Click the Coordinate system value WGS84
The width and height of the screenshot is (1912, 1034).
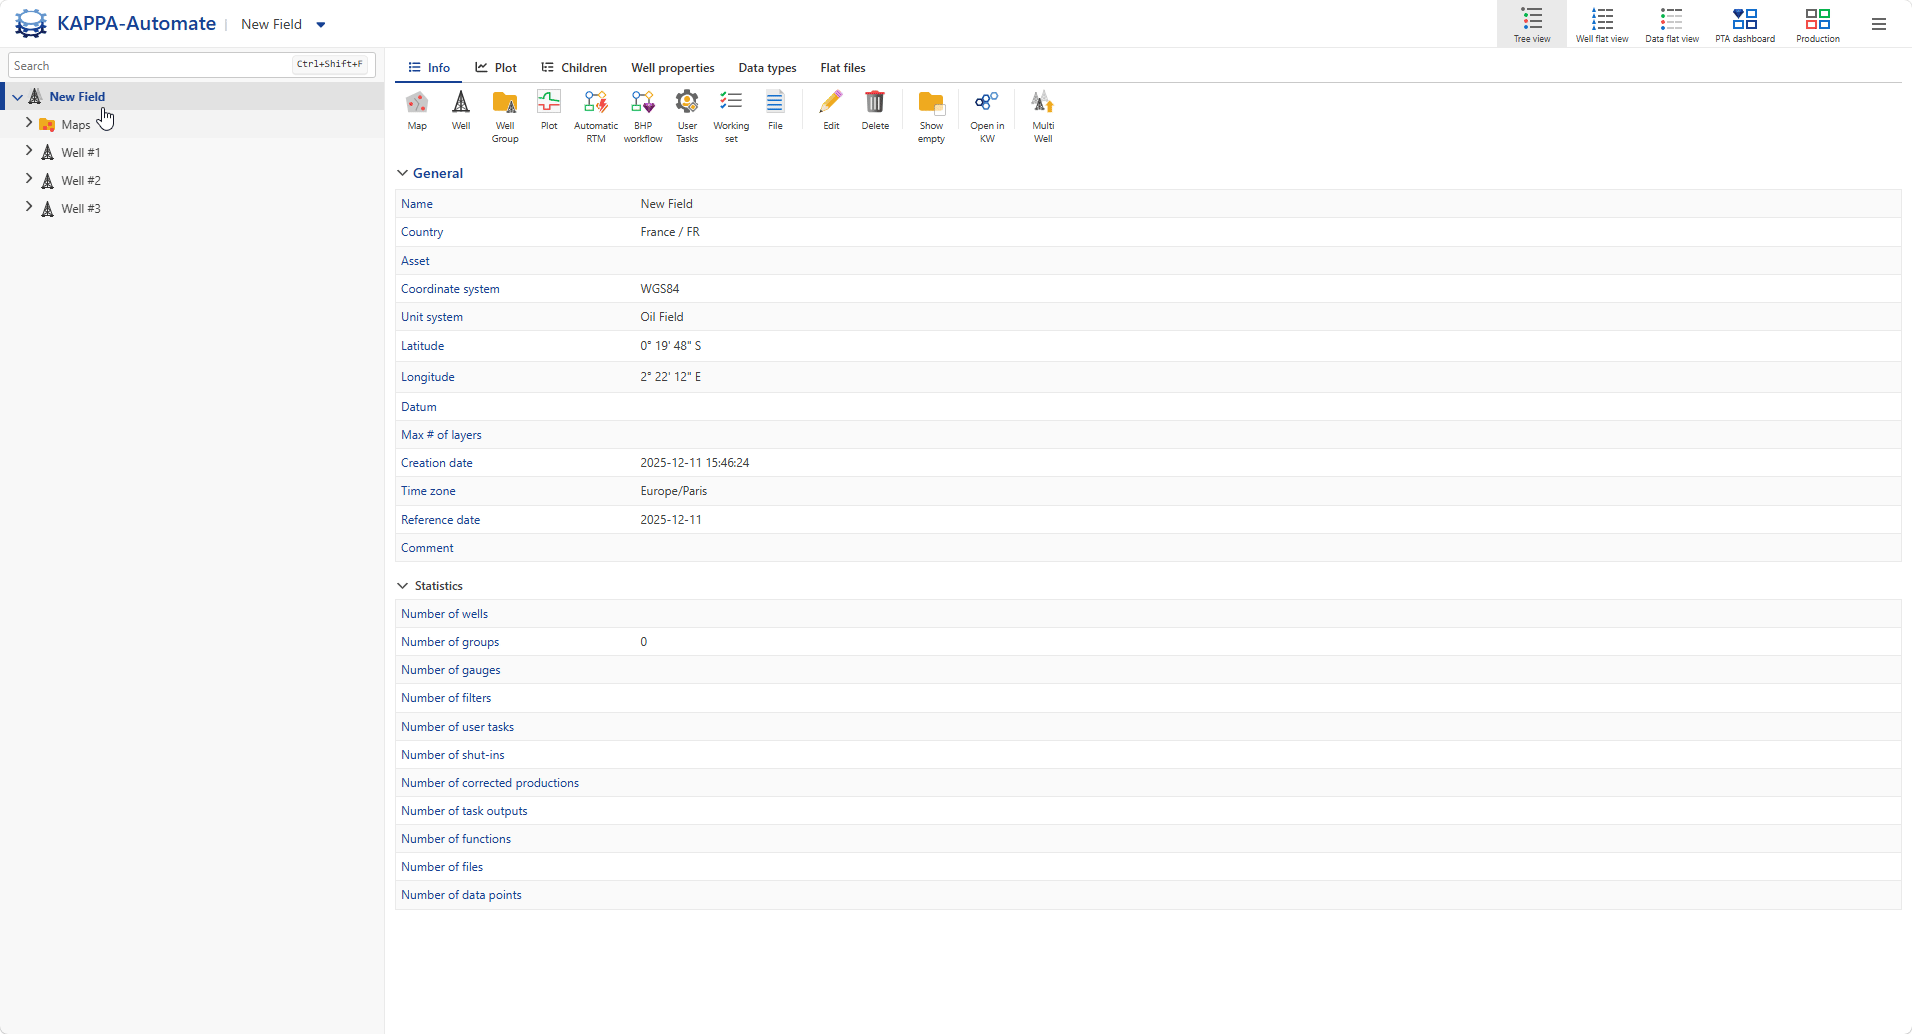click(x=660, y=289)
